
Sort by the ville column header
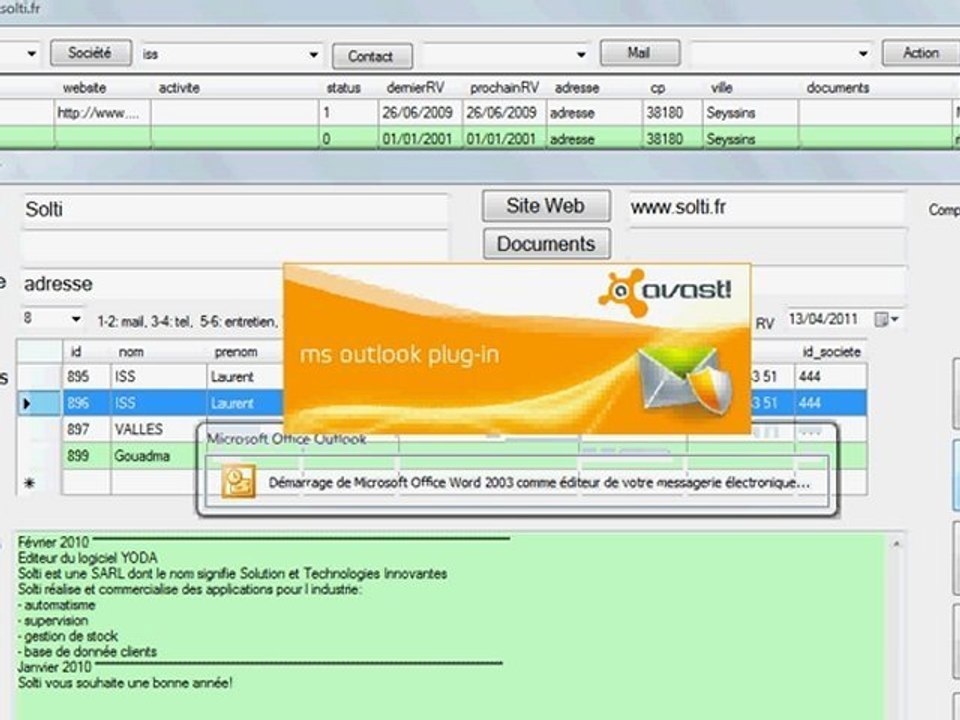pyautogui.click(x=721, y=88)
